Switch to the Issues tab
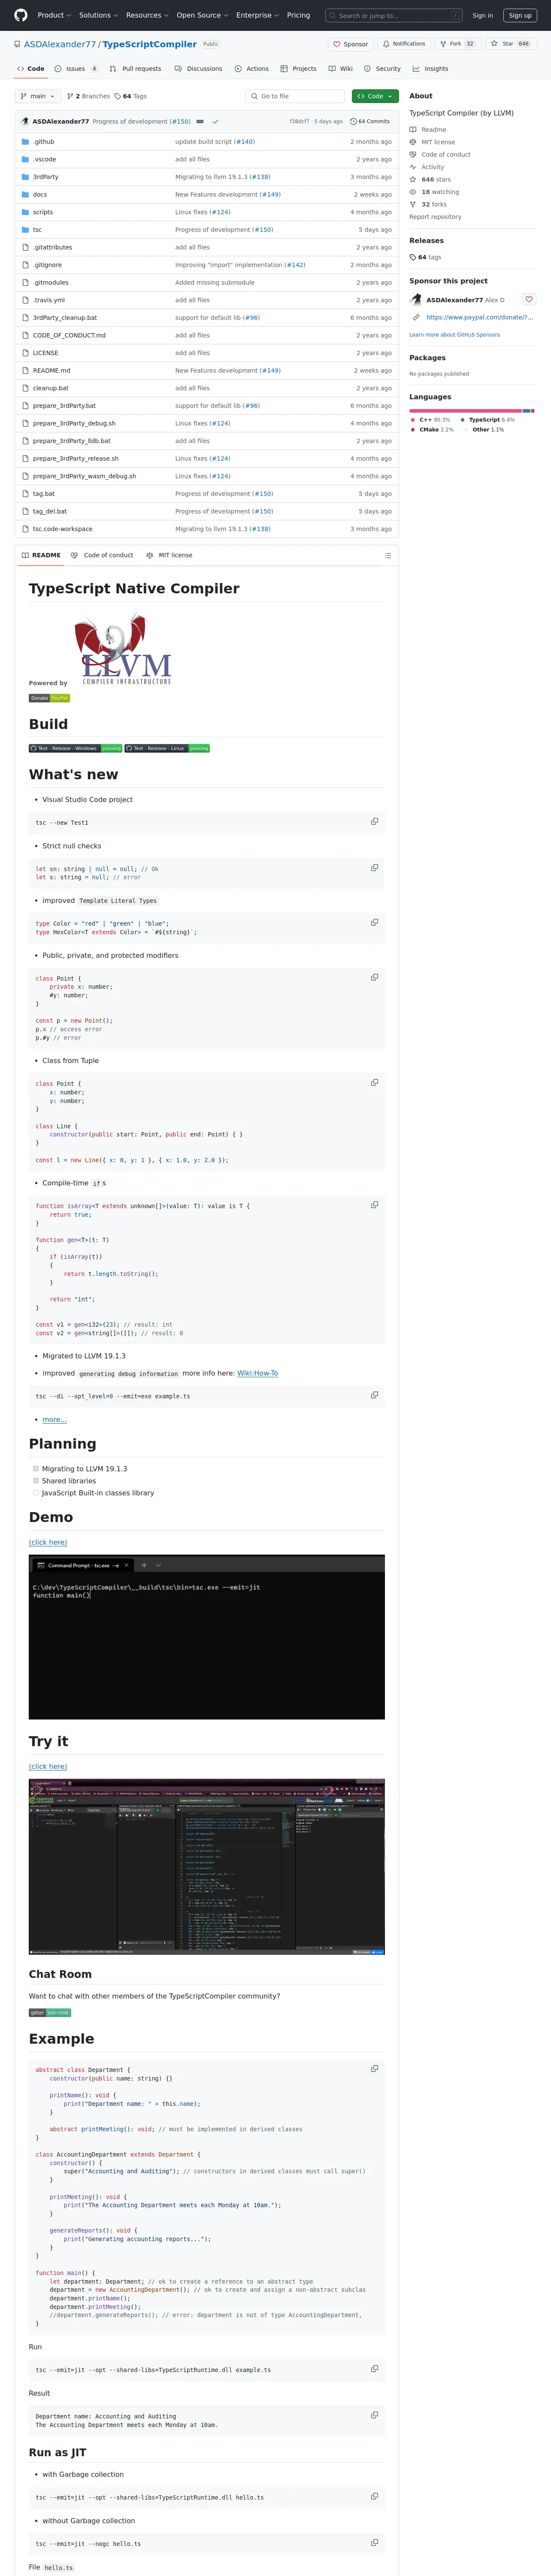The height and width of the screenshot is (2576, 551). tap(76, 69)
